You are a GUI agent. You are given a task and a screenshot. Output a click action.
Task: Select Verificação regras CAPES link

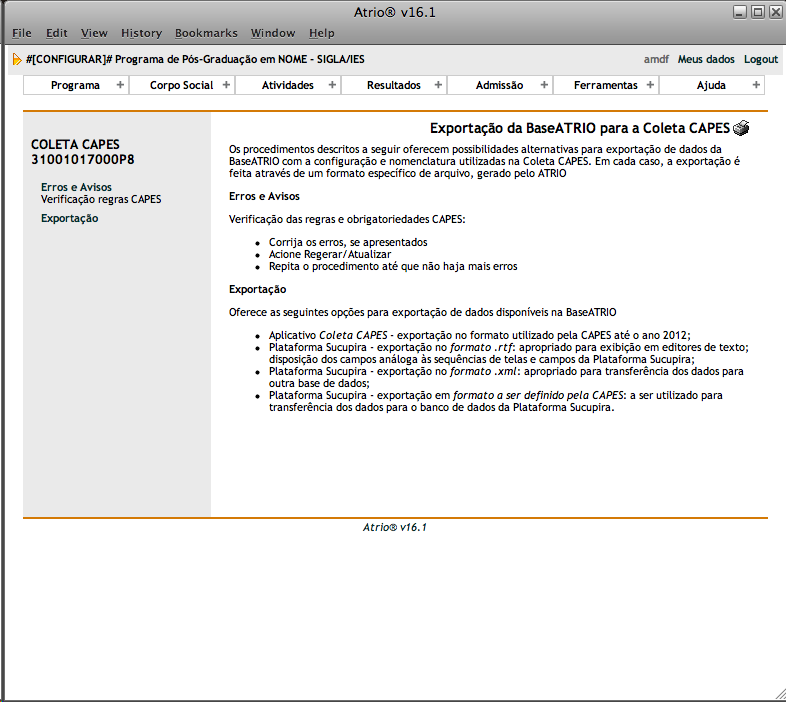101,199
